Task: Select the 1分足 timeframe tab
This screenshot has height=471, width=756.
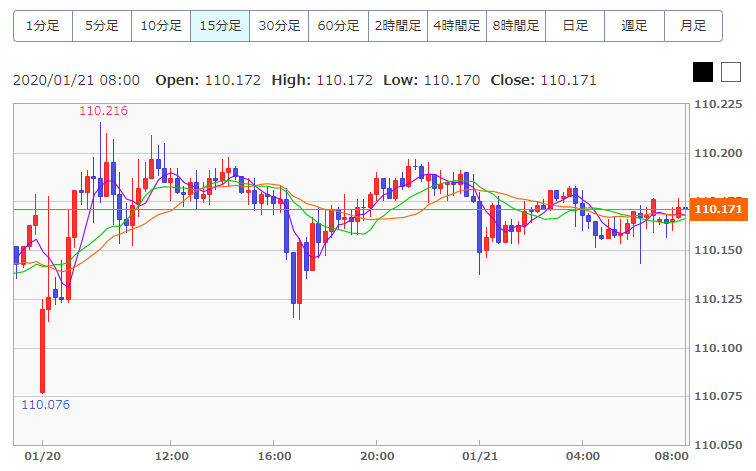Action: [x=43, y=26]
